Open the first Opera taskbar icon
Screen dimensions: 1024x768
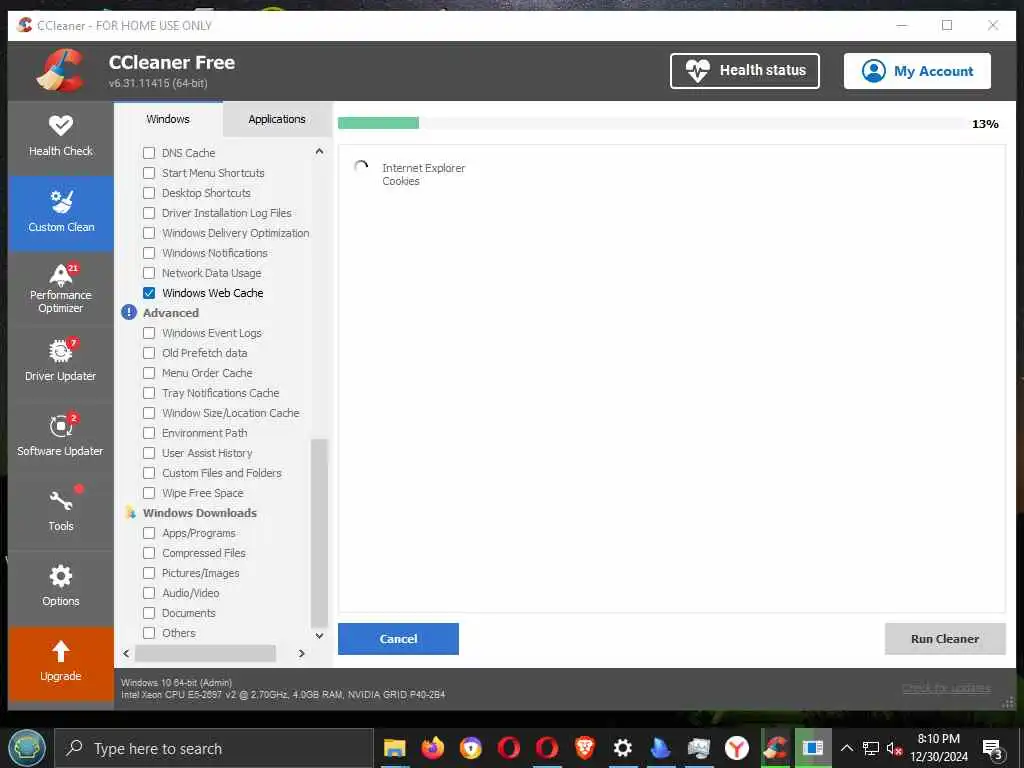click(509, 748)
